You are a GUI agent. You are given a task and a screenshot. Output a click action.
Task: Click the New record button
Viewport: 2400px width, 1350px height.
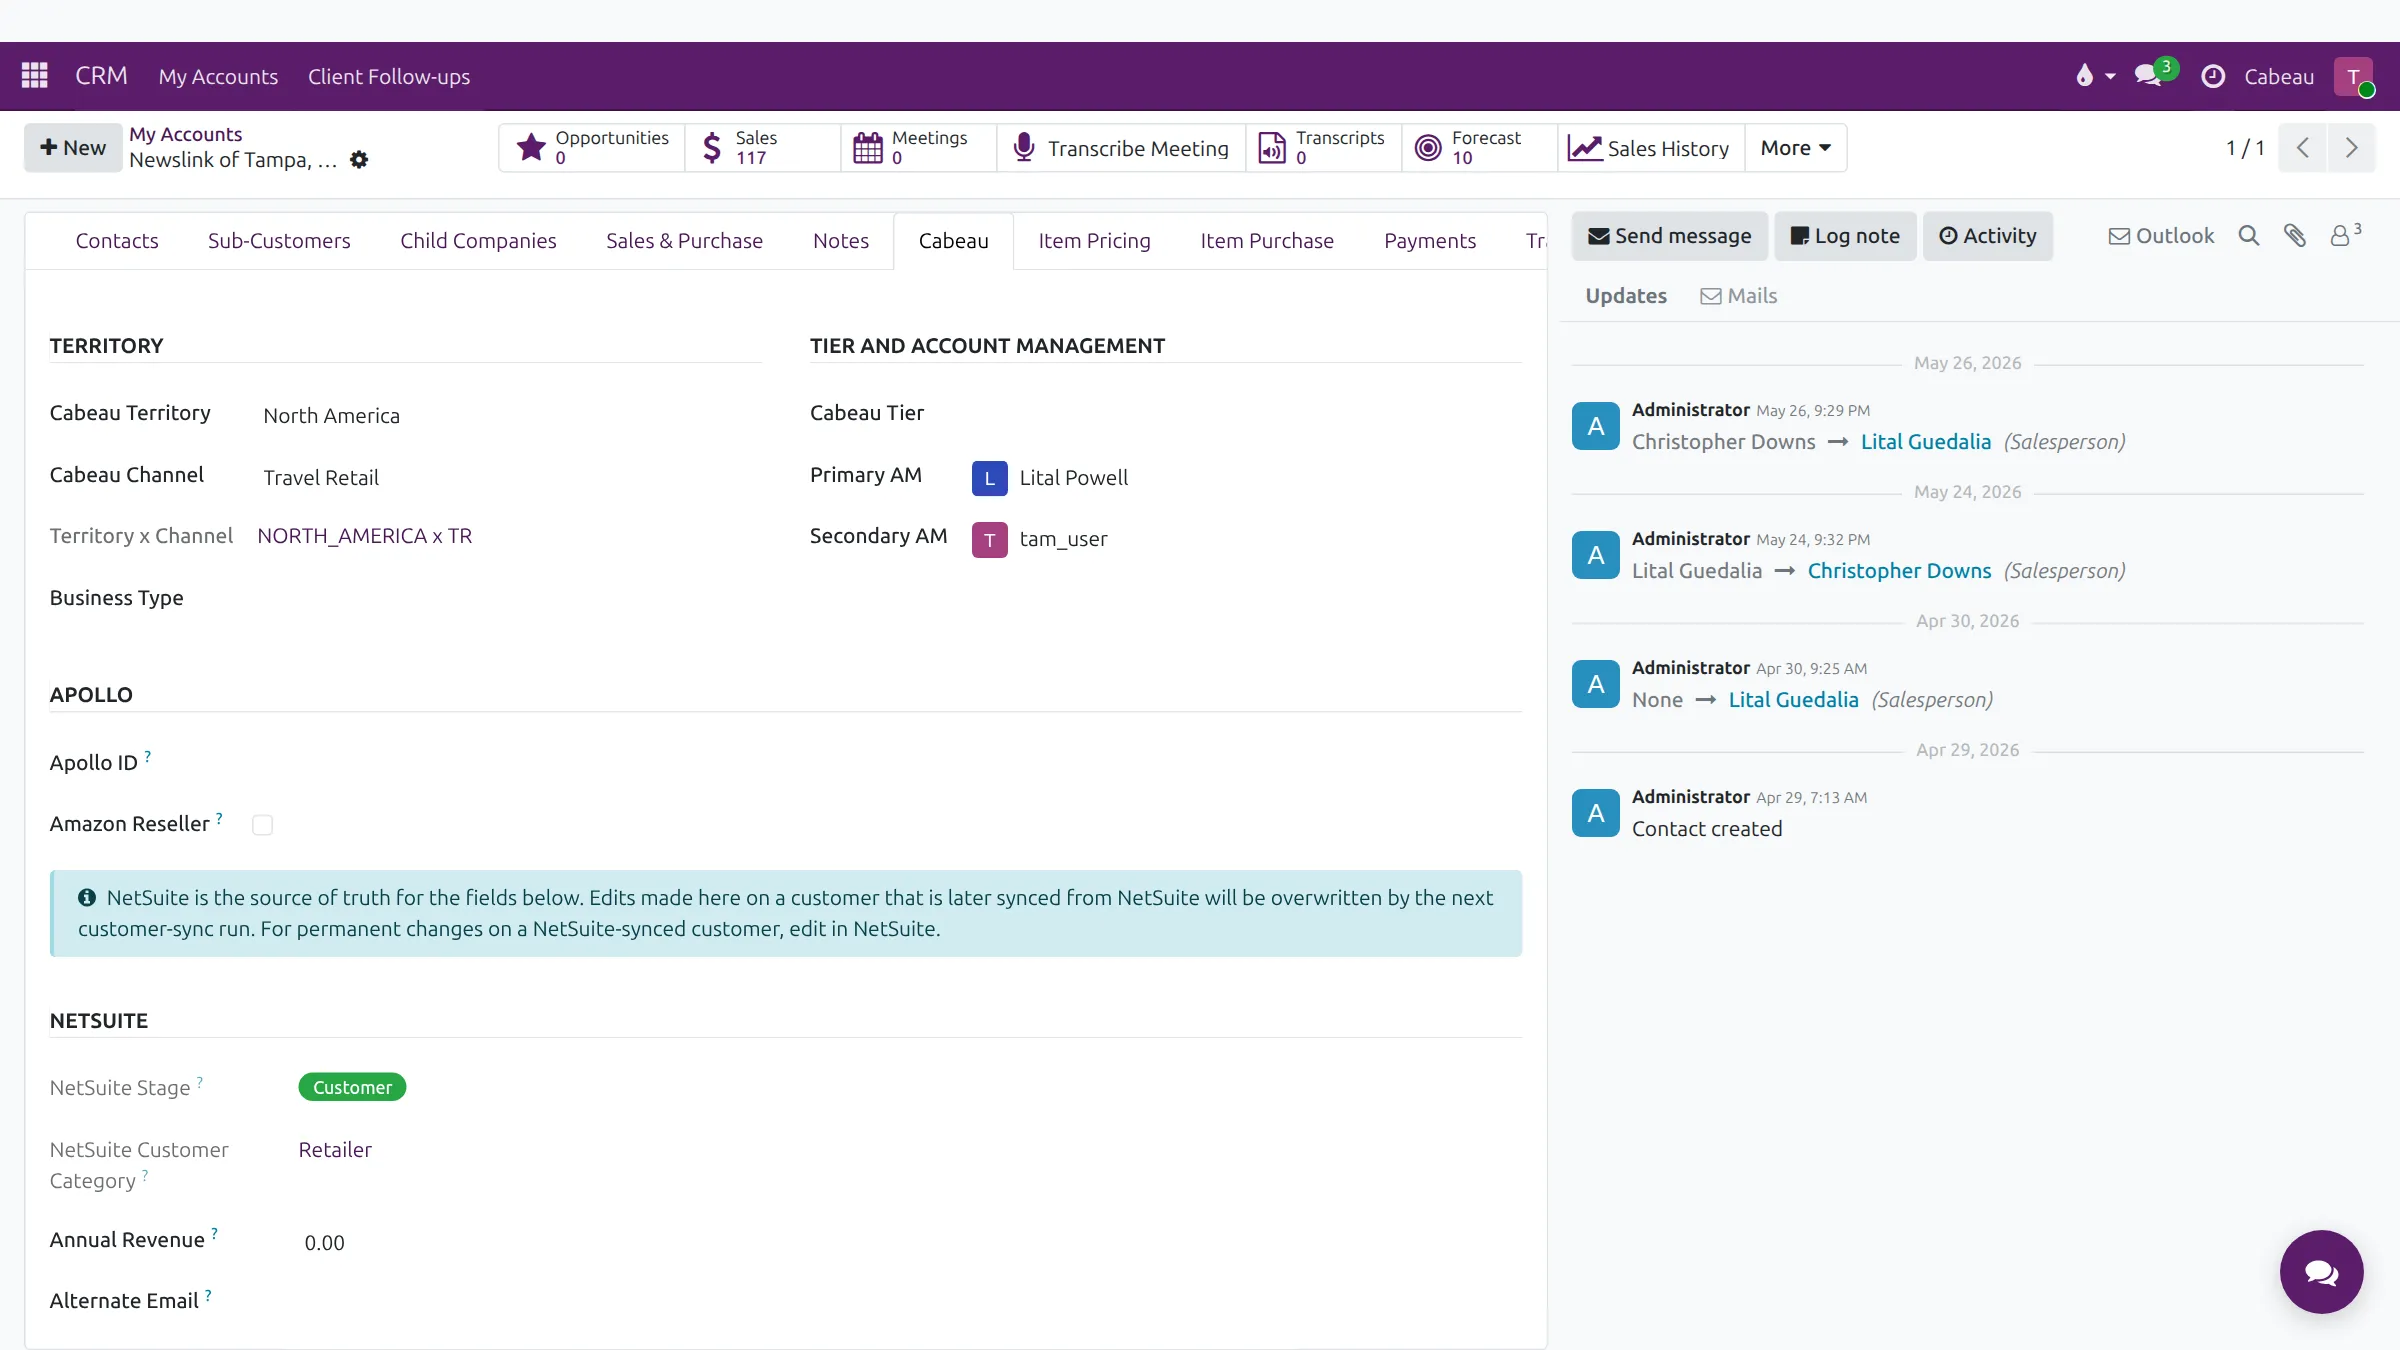pyautogui.click(x=73, y=148)
